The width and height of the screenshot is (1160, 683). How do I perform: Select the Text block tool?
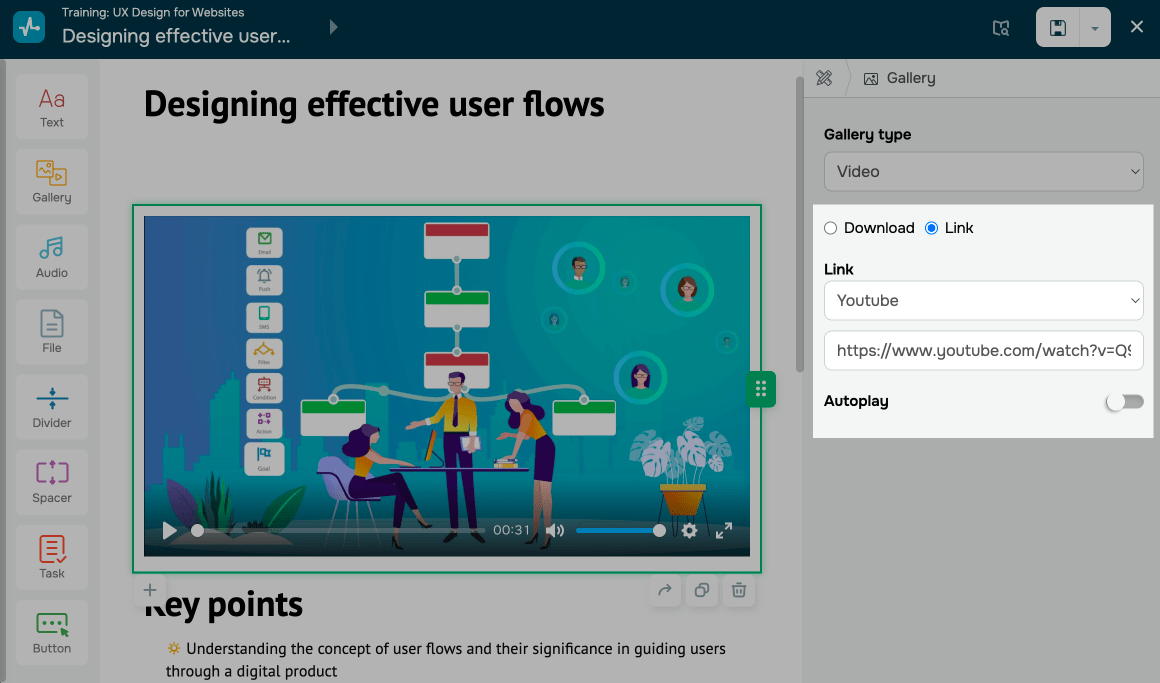(x=52, y=106)
